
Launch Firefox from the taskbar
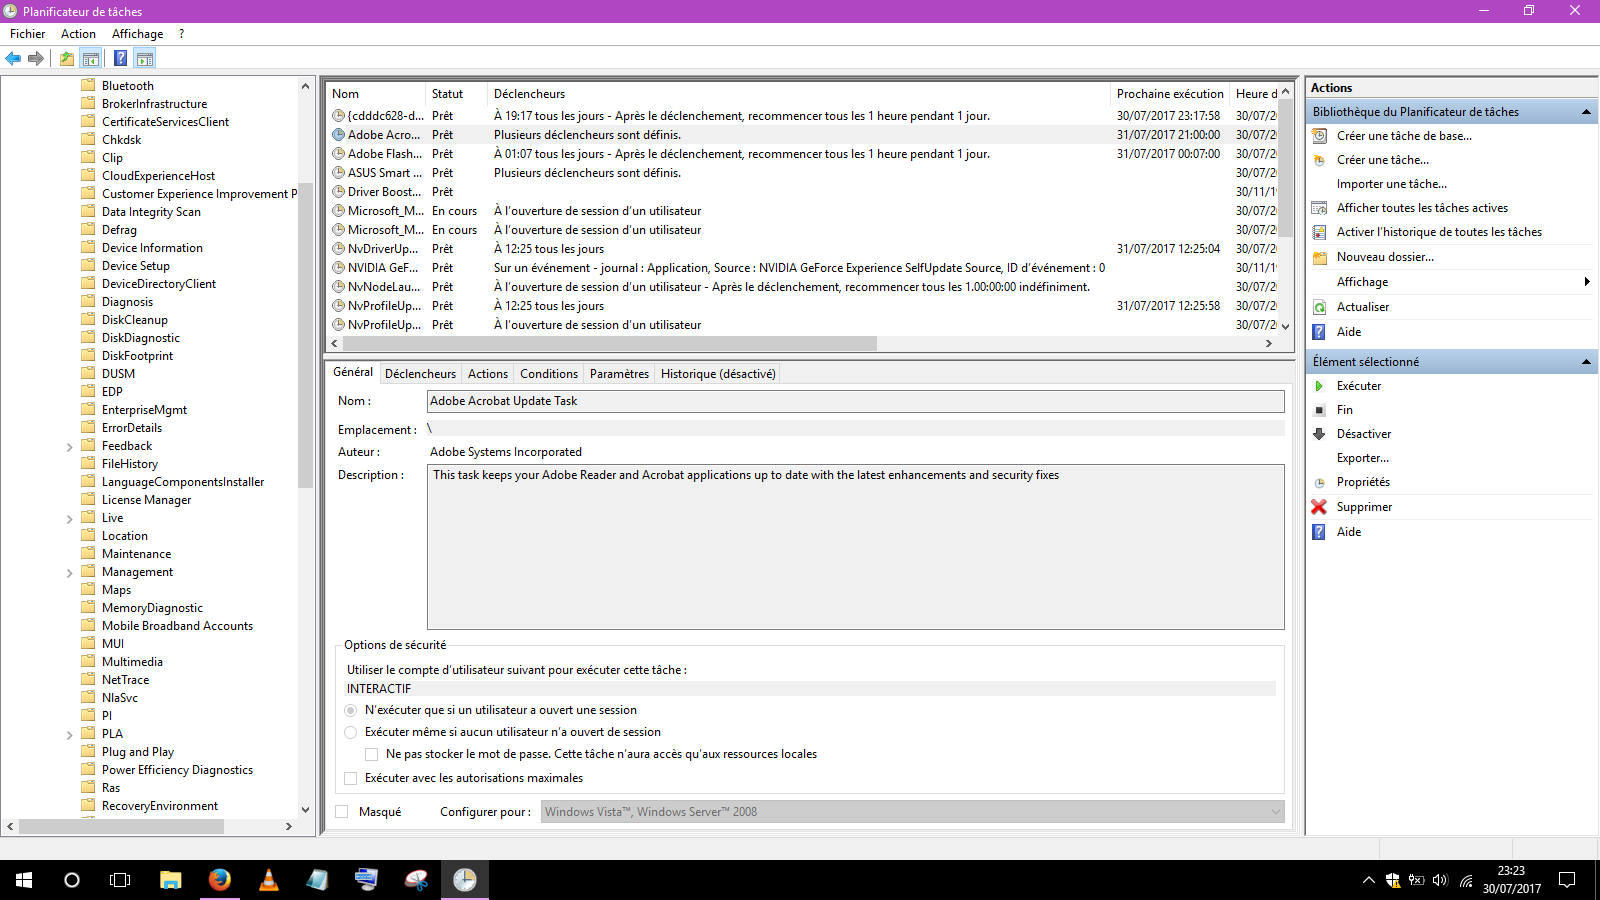220,880
